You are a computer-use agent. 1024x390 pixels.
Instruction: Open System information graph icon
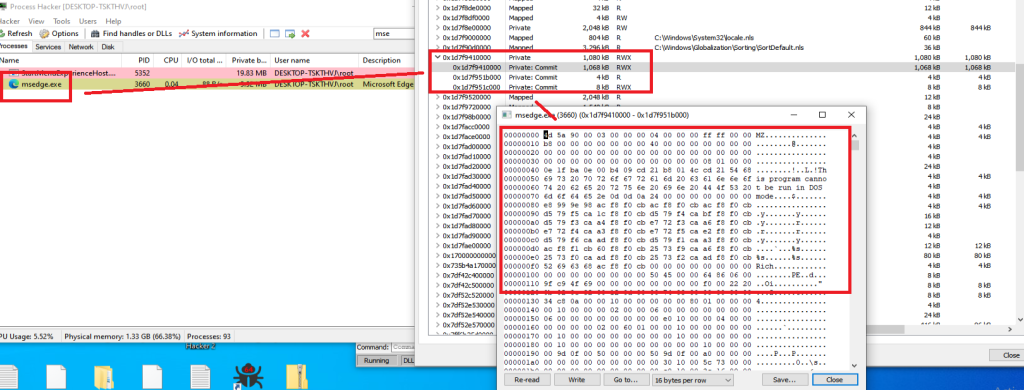point(185,33)
